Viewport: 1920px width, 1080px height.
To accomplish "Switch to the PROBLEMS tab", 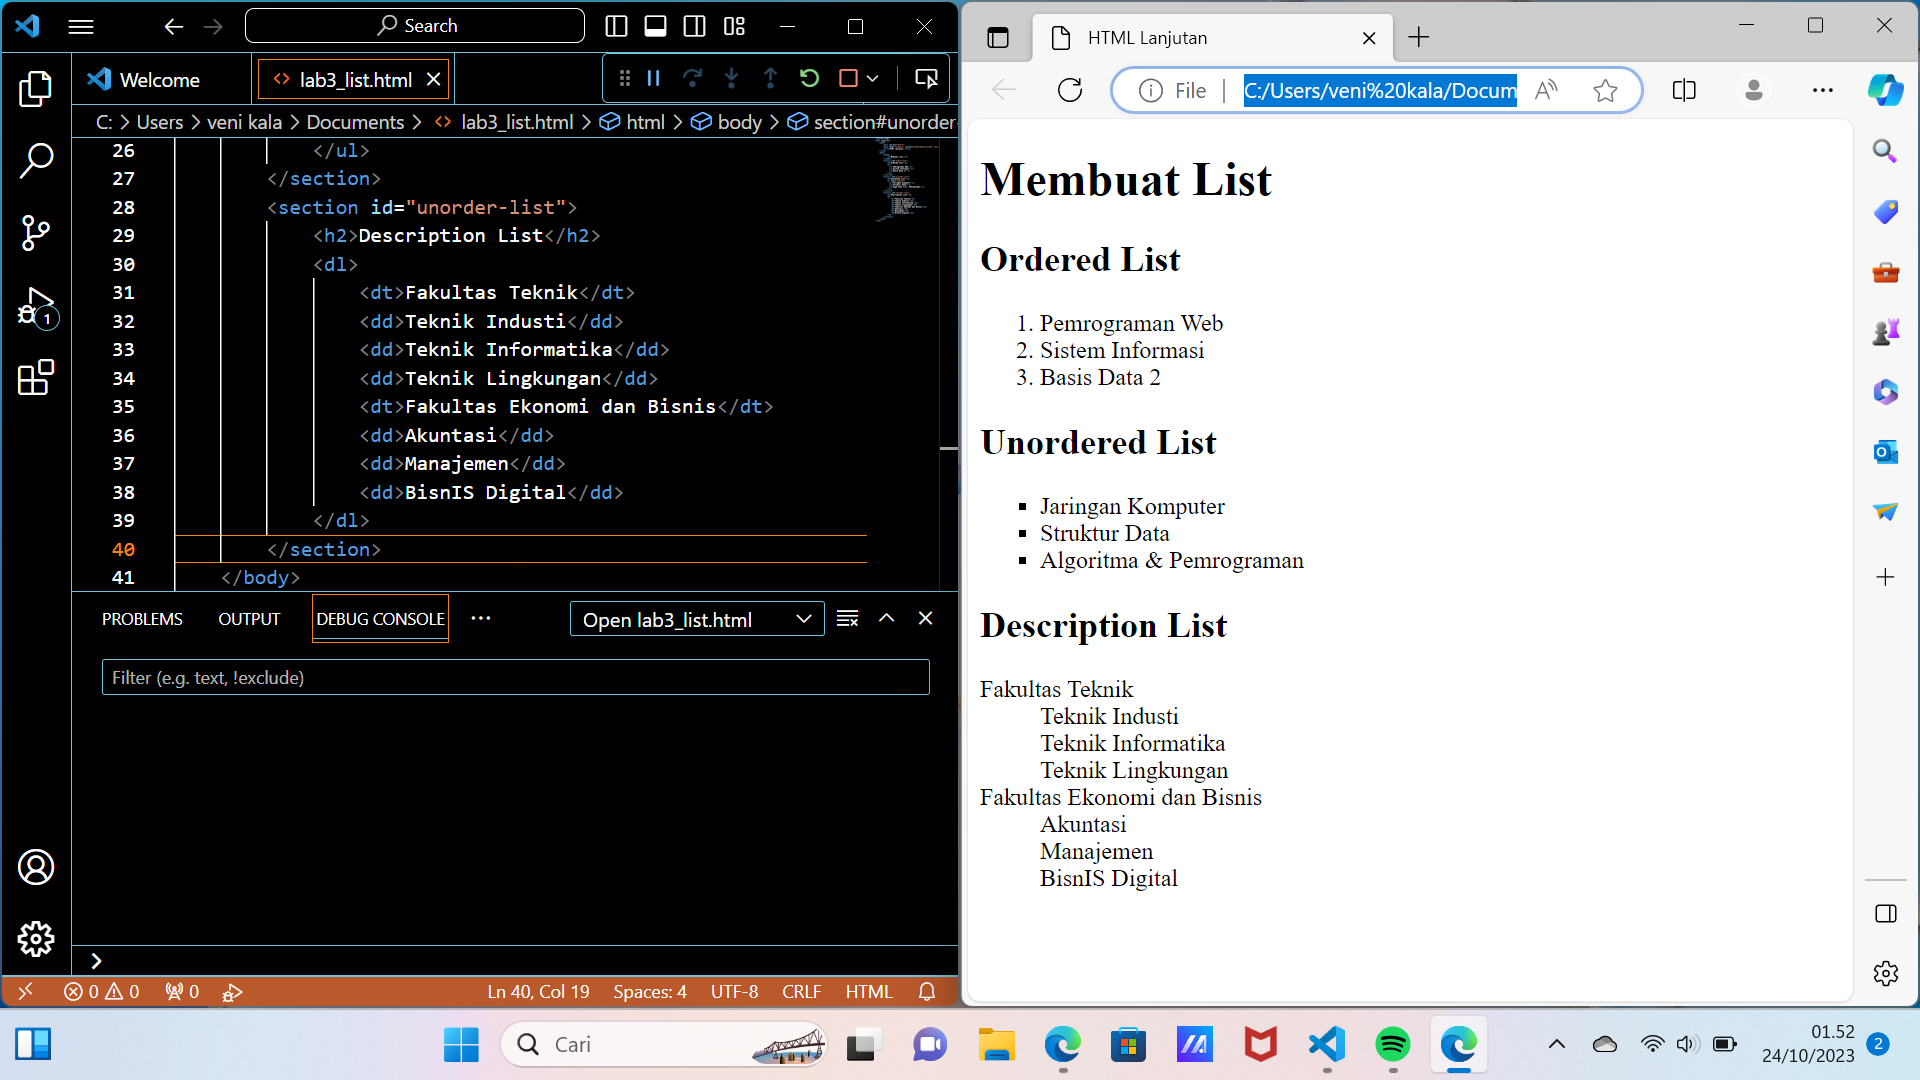I will pyautogui.click(x=141, y=618).
